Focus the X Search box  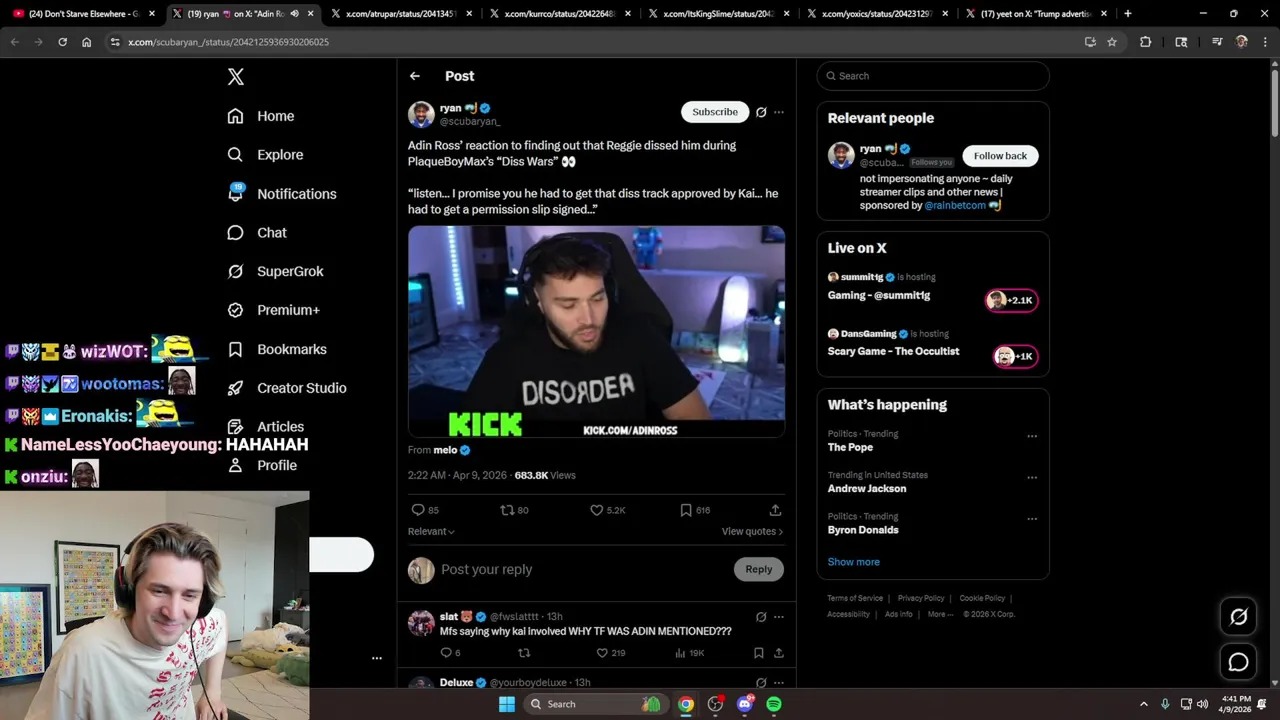[933, 76]
